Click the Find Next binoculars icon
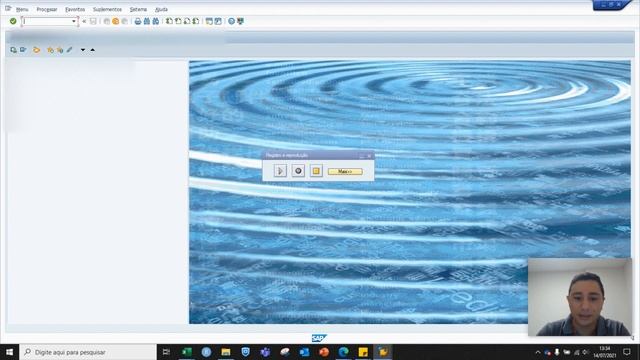The height and width of the screenshot is (360, 640). pos(156,21)
